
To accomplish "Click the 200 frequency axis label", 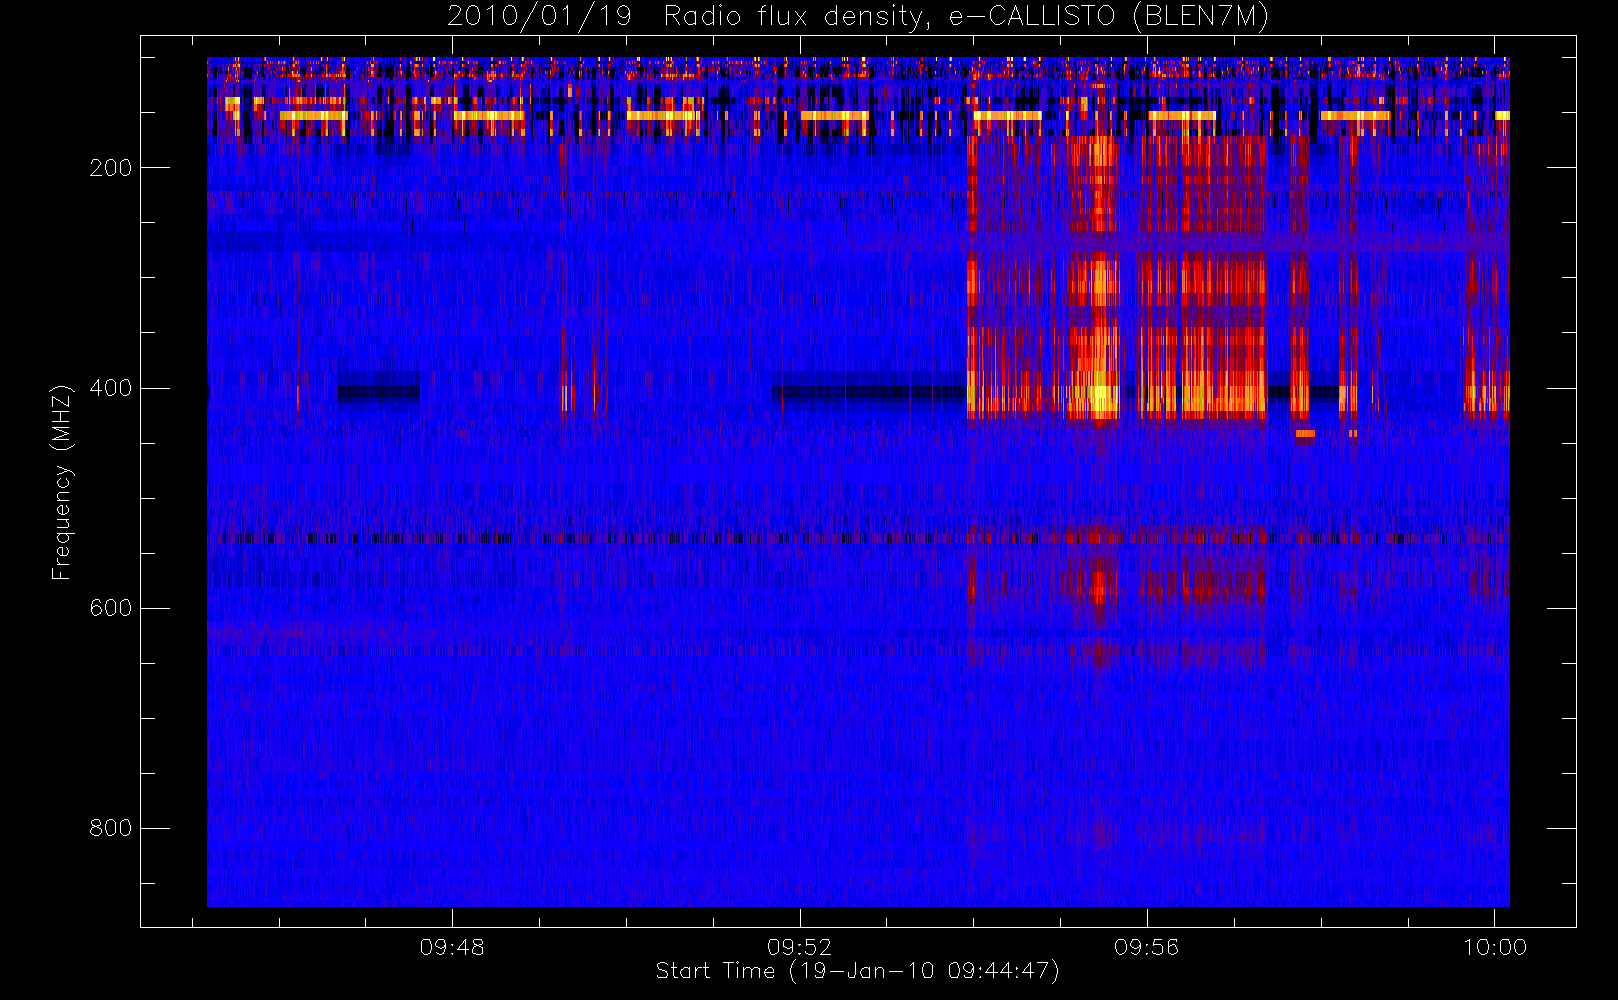I will click(x=110, y=168).
